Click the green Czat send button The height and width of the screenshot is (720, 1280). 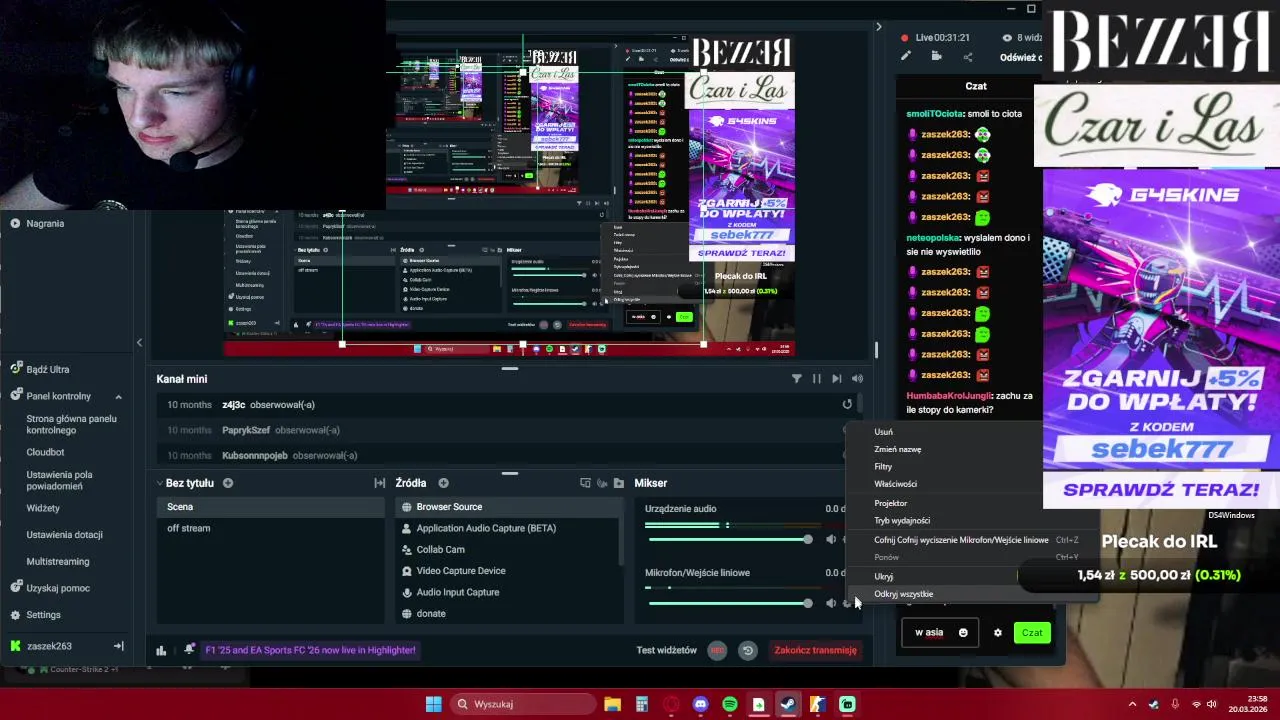(x=1032, y=632)
